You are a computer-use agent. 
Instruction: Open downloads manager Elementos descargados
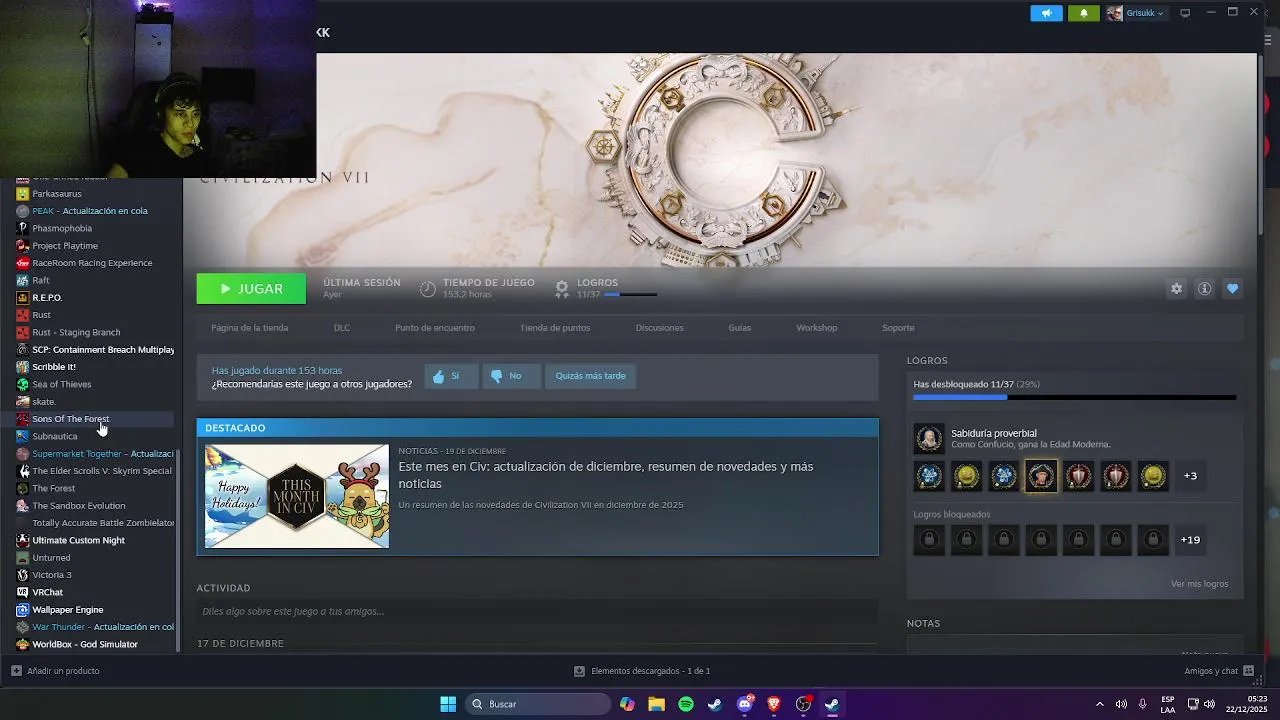(642, 671)
